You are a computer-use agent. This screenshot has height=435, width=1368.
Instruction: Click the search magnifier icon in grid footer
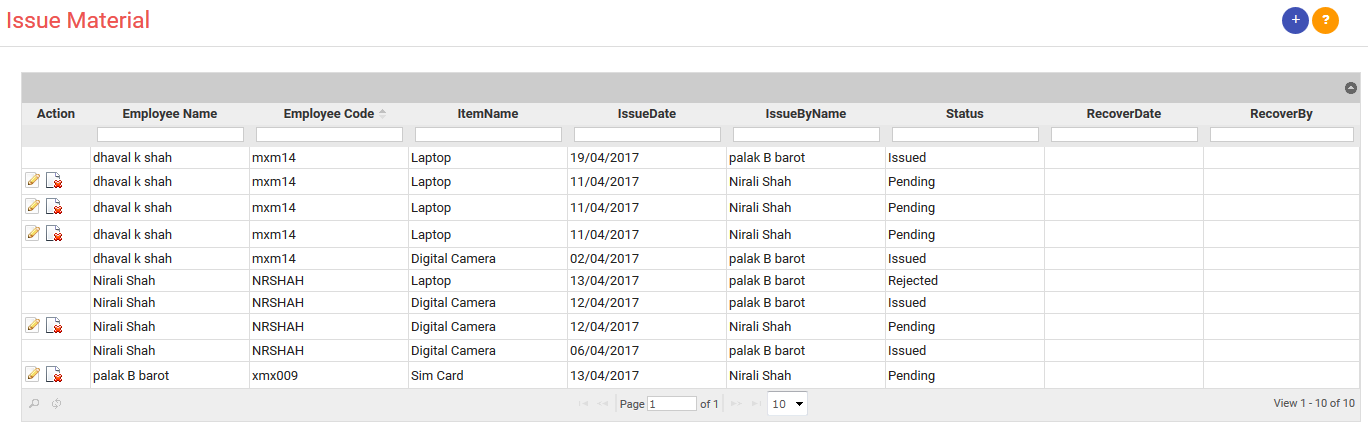pyautogui.click(x=34, y=404)
